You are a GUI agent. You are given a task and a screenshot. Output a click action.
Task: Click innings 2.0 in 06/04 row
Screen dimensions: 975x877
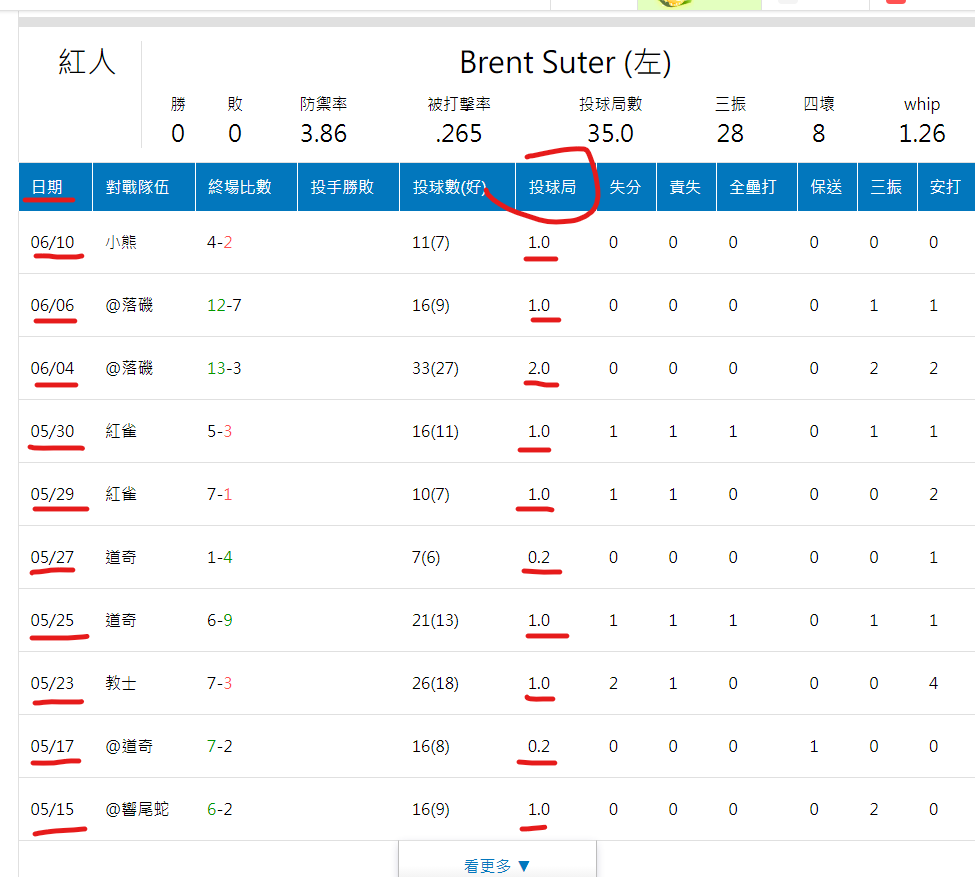tap(538, 368)
